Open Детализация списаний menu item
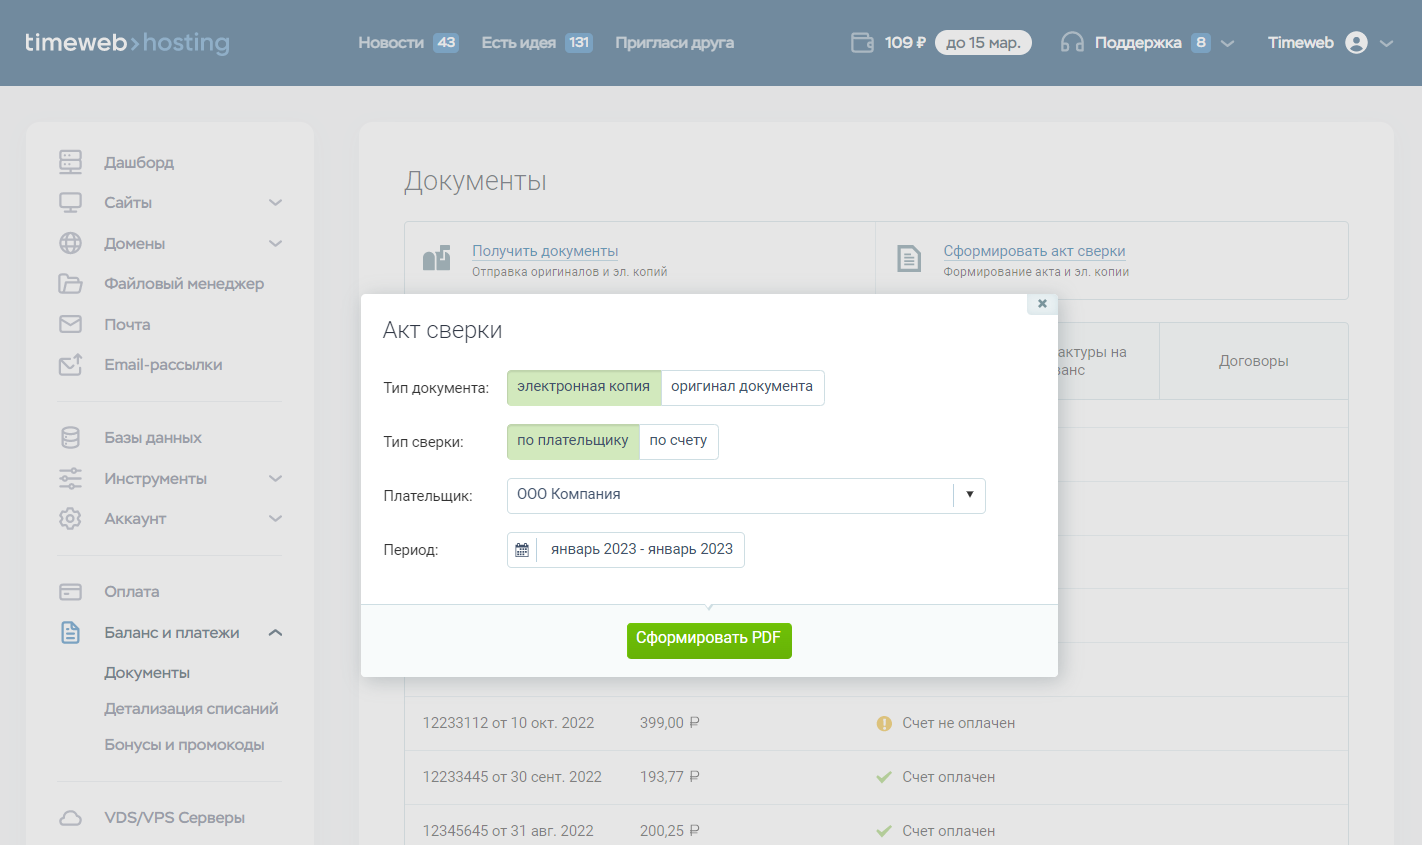Screen dimensions: 1422x845 (191, 709)
